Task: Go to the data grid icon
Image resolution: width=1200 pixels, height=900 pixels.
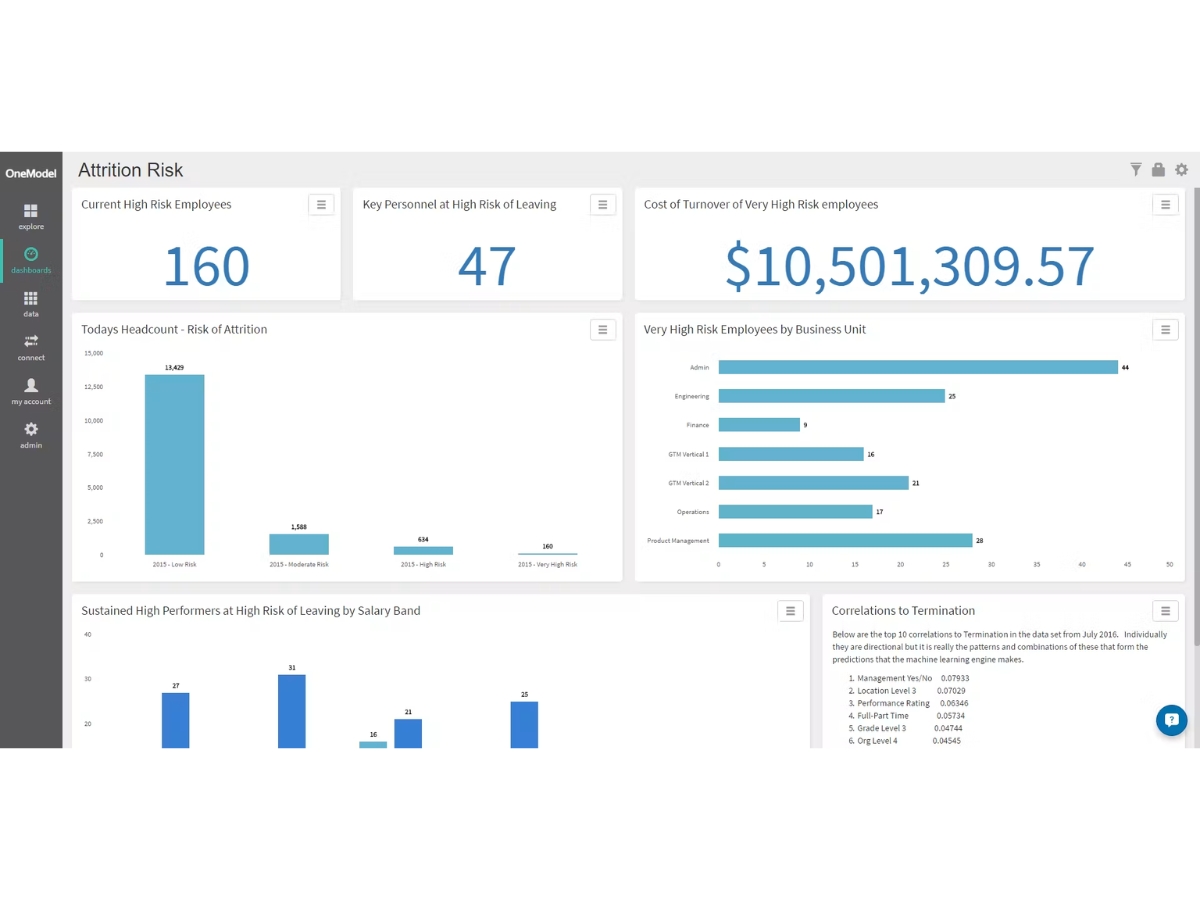Action: pos(31,304)
